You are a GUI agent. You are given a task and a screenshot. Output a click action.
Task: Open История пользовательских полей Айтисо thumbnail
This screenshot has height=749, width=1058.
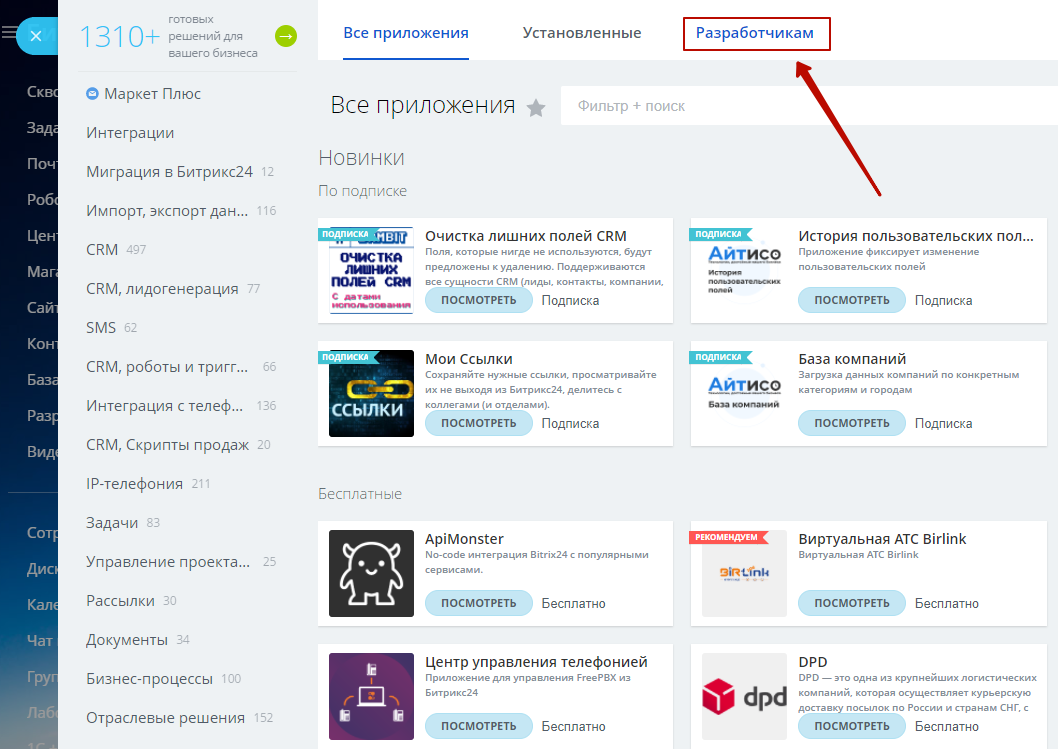pyautogui.click(x=744, y=271)
